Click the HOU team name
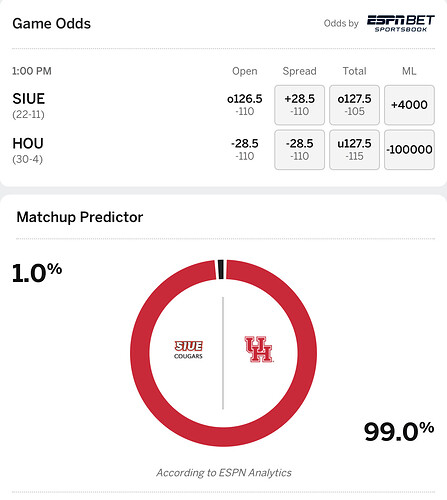447x500 pixels. click(x=28, y=144)
